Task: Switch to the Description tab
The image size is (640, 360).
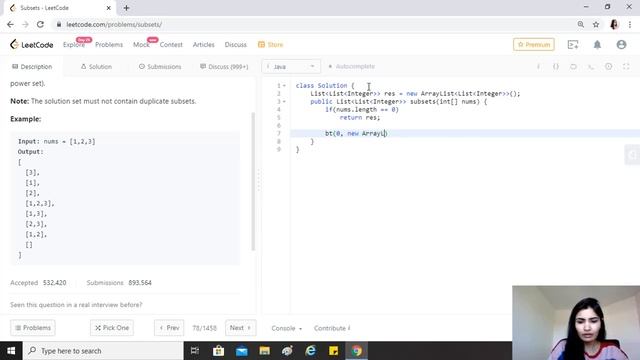Action: pos(32,67)
